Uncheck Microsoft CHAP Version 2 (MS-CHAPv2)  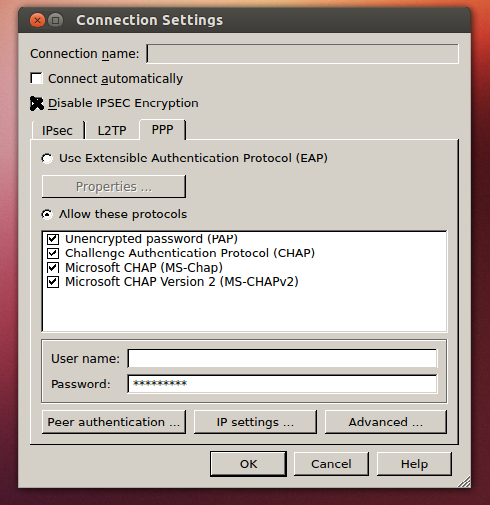pyautogui.click(x=53, y=282)
